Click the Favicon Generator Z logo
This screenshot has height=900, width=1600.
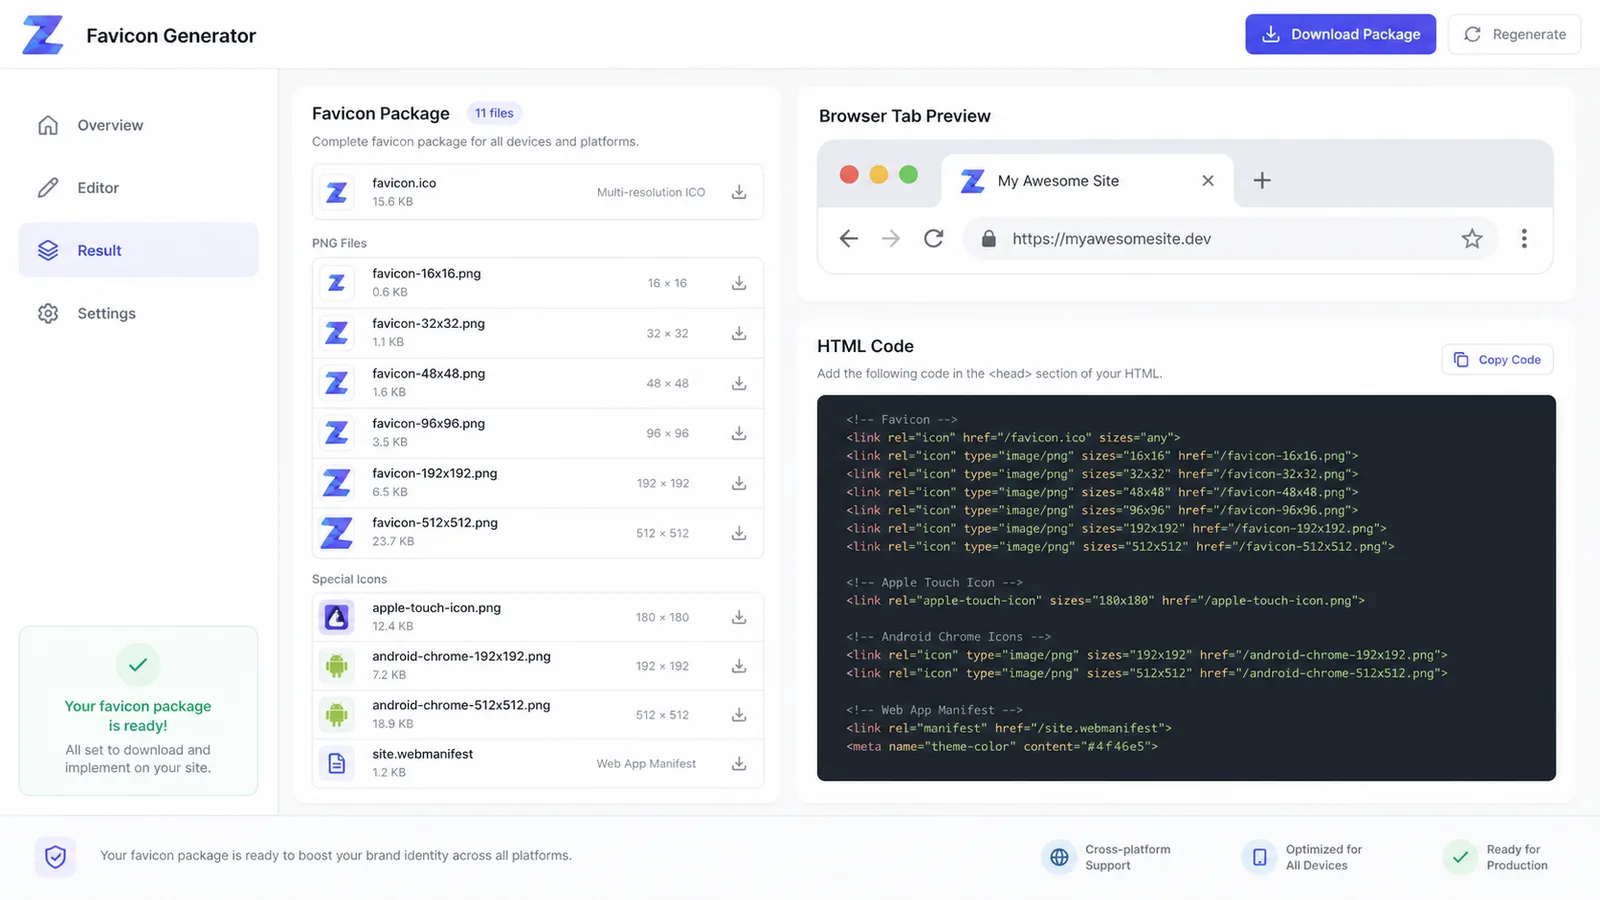click(43, 35)
